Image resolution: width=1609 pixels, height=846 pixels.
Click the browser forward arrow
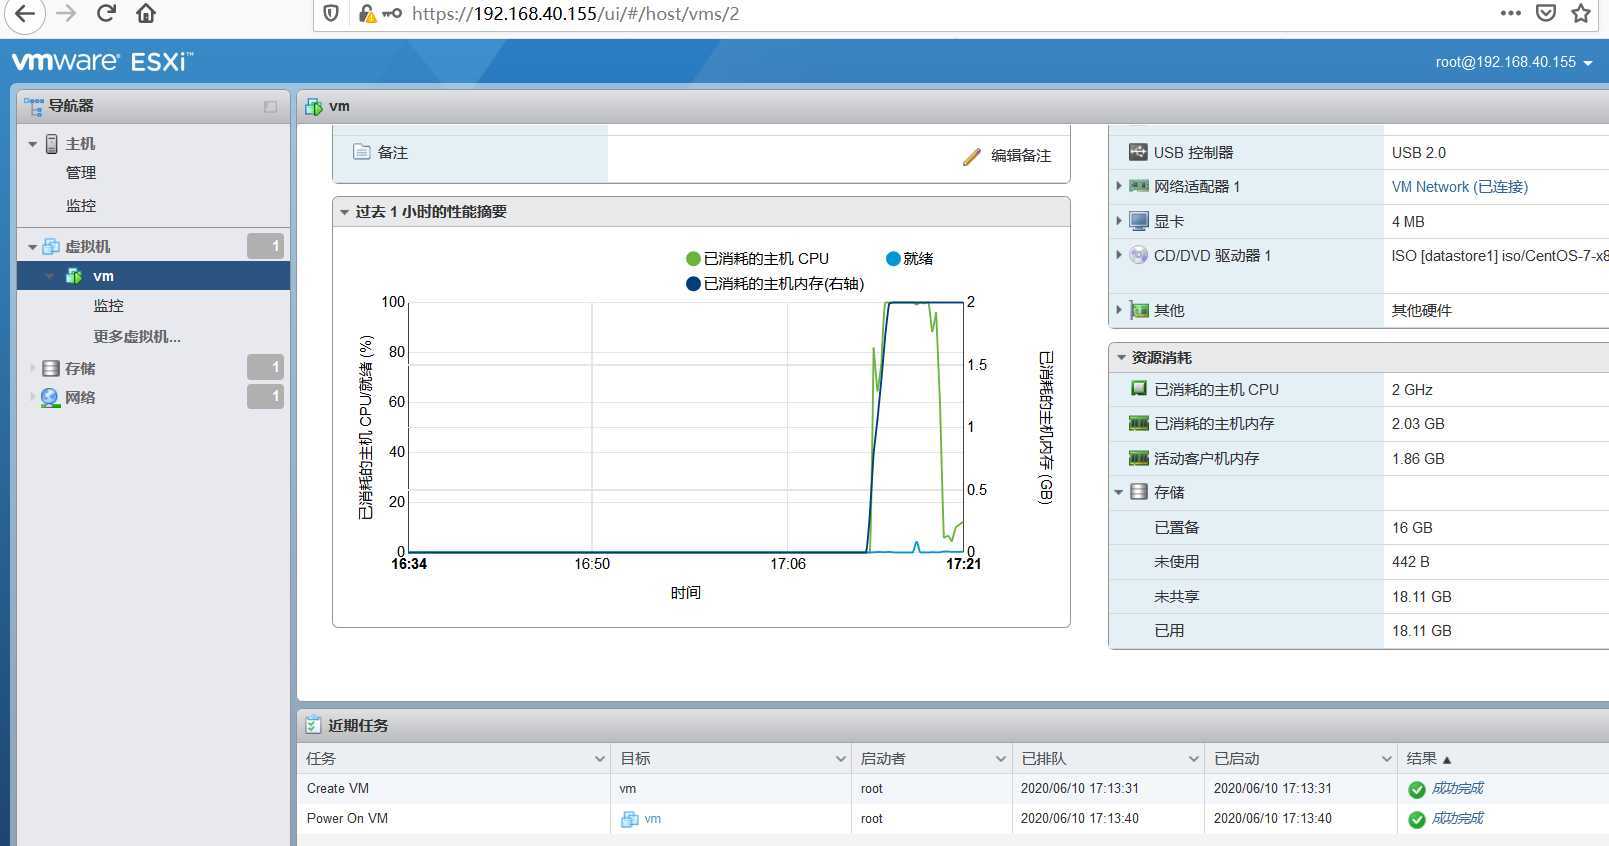[66, 14]
